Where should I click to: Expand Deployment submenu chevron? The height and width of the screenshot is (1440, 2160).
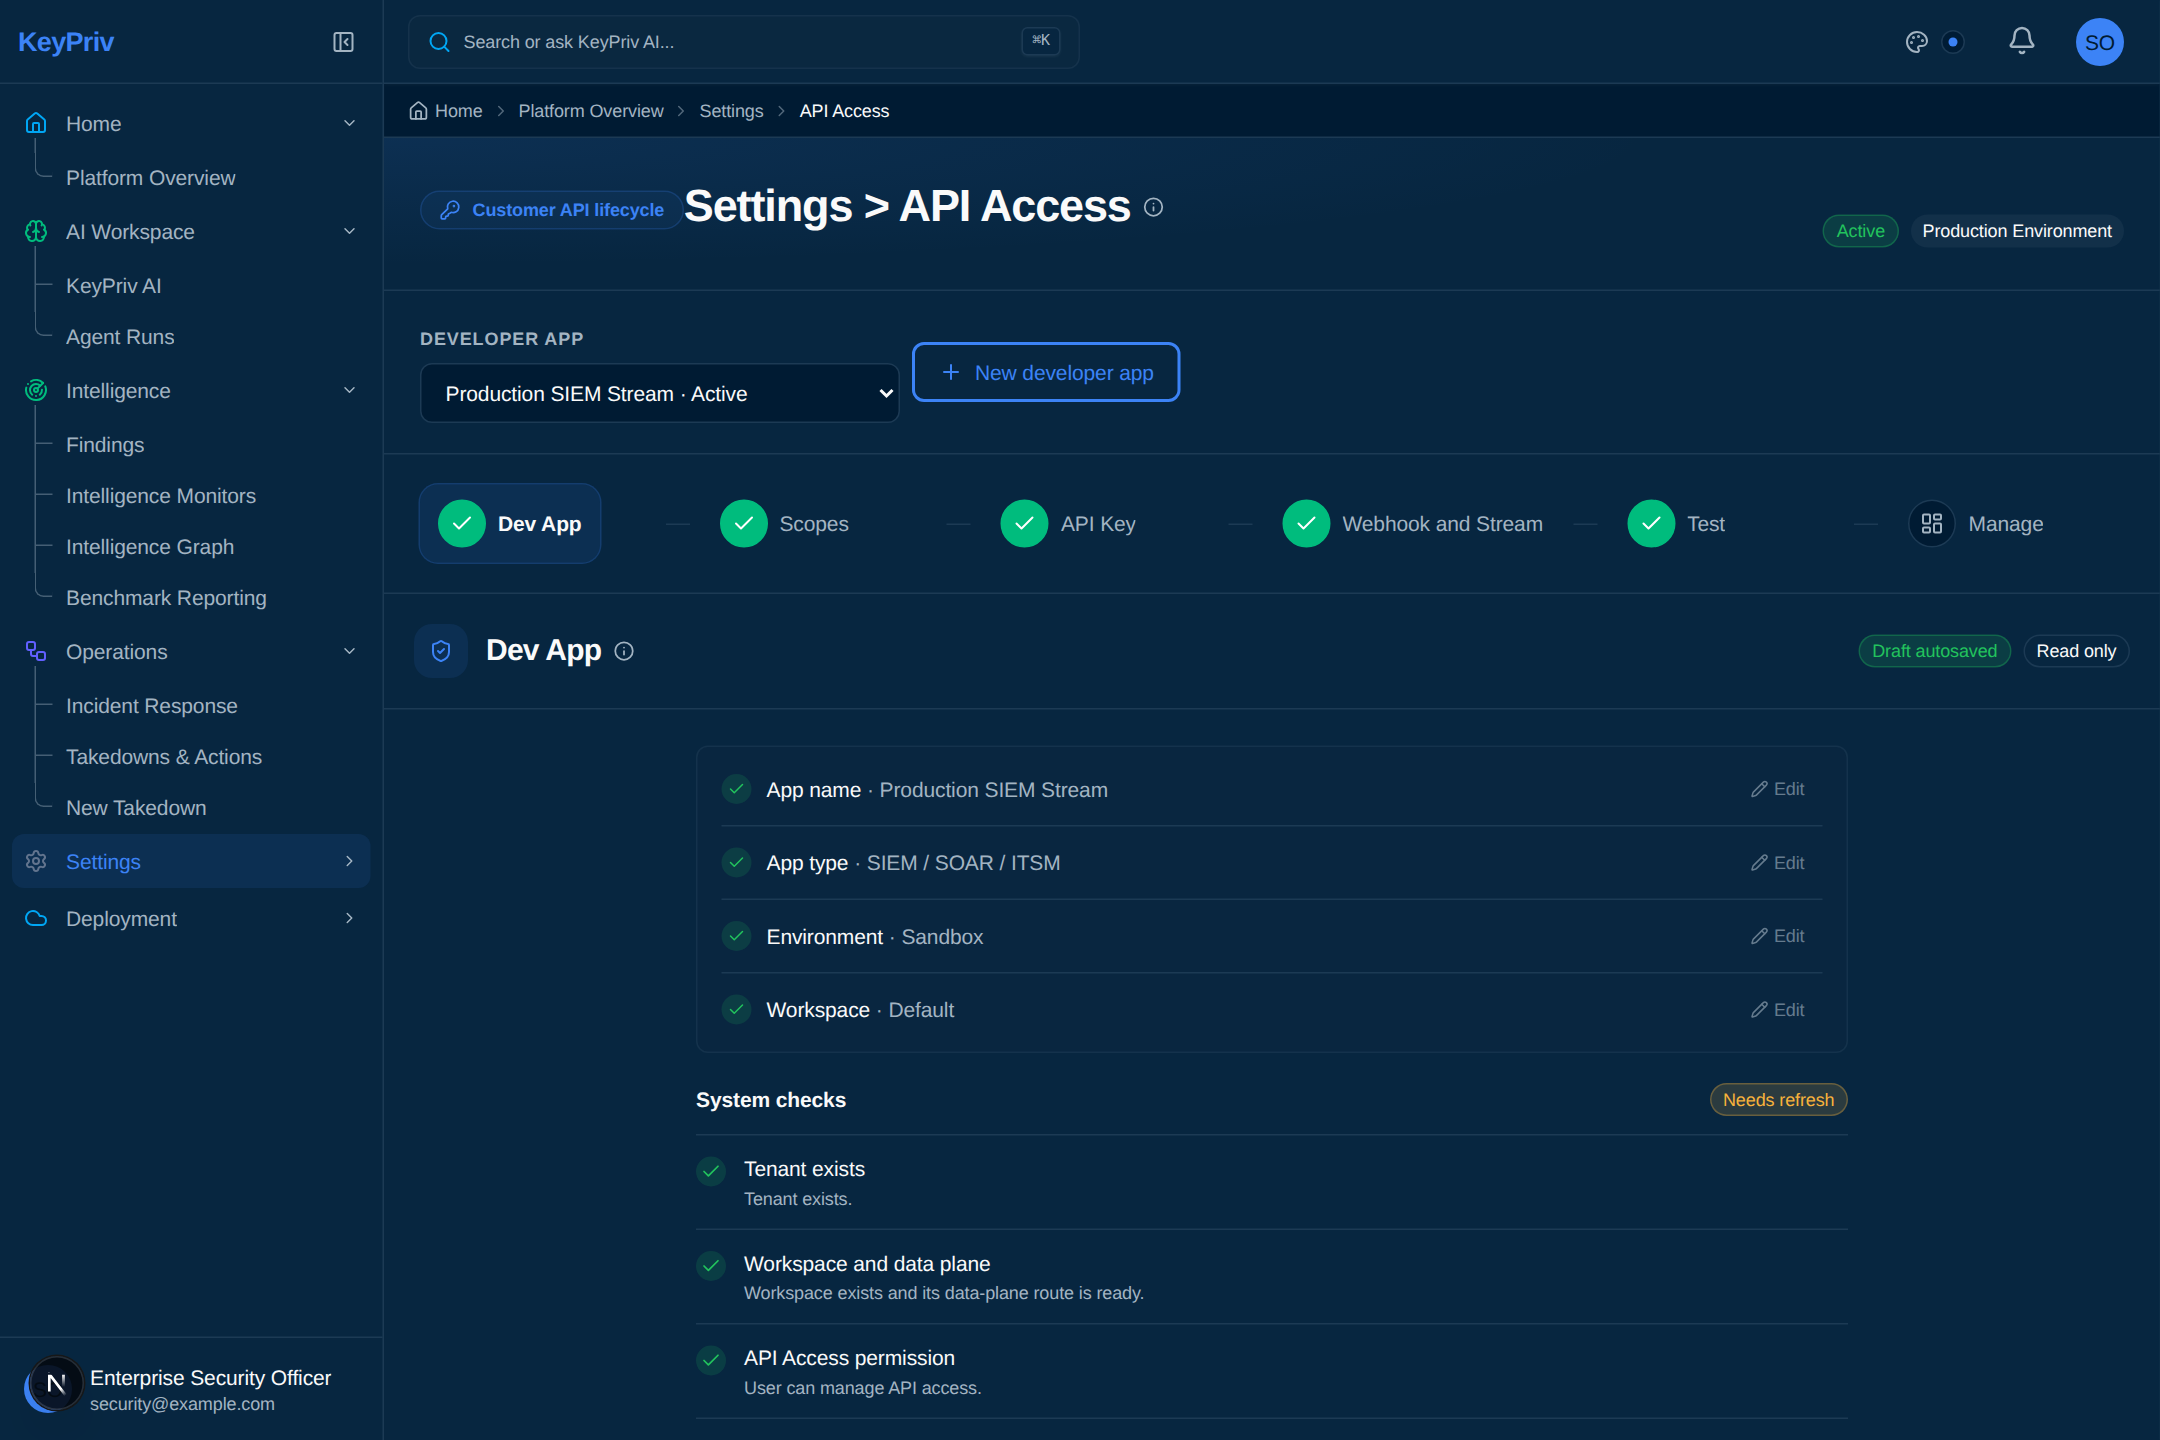[x=349, y=918]
